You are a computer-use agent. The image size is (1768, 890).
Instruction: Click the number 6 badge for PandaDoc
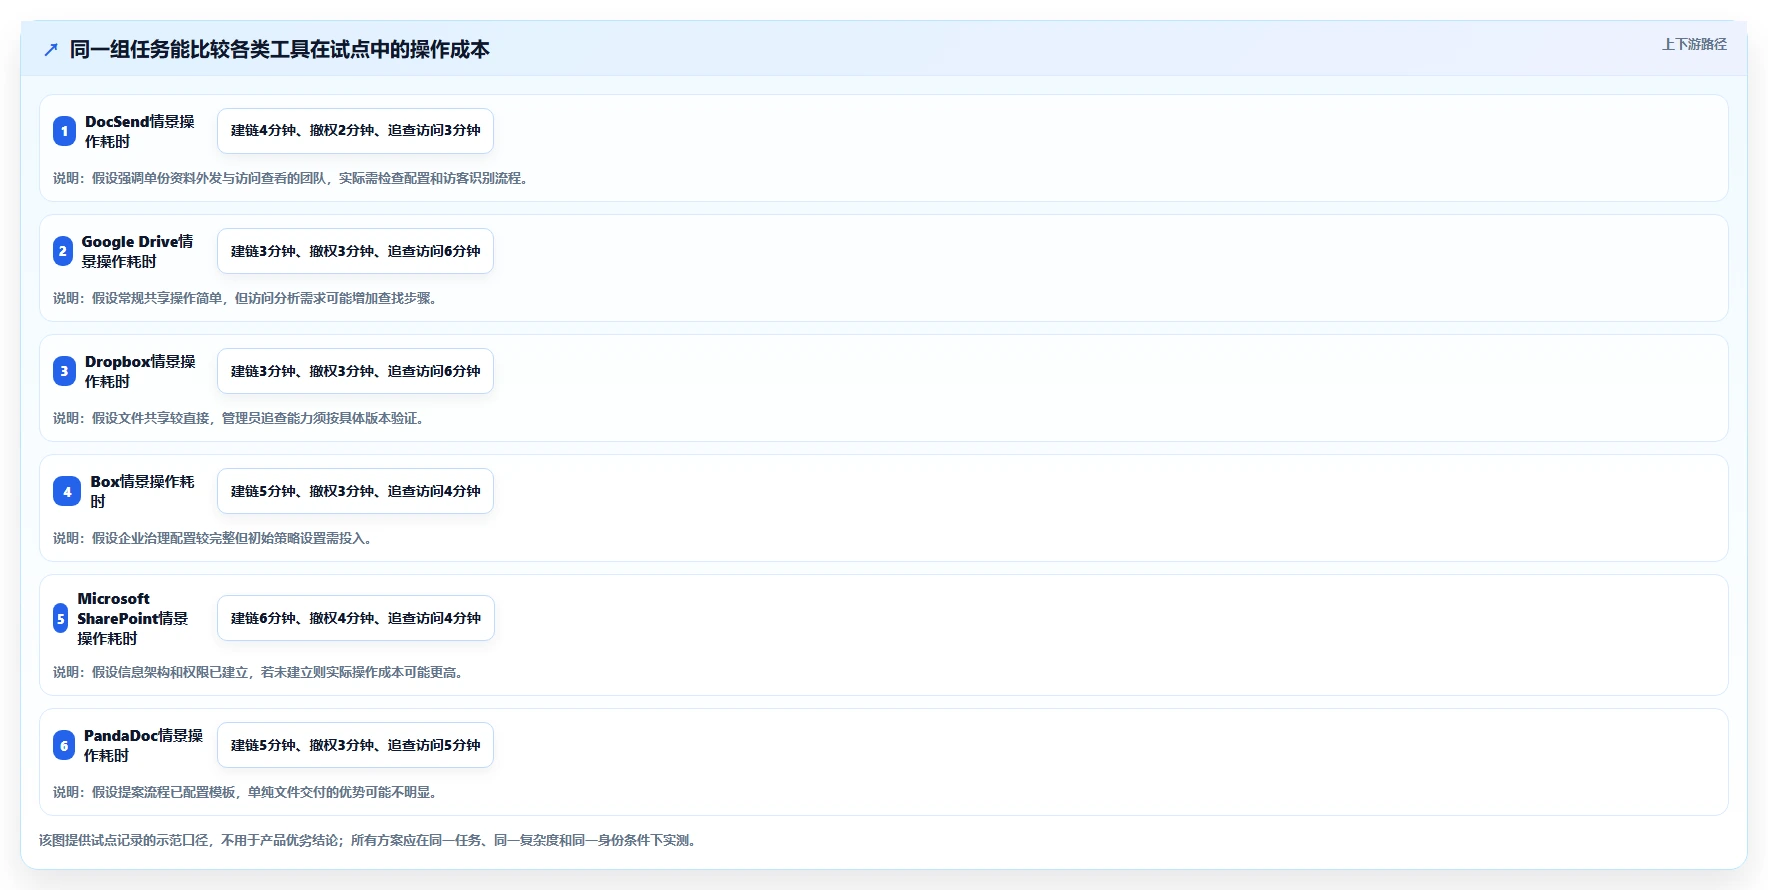64,745
